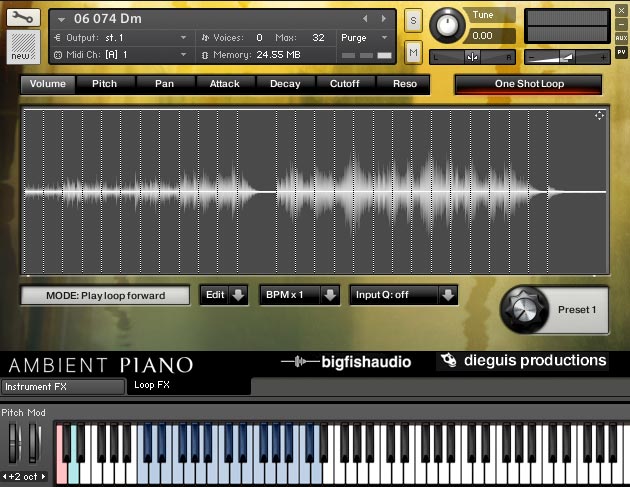The width and height of the screenshot is (630, 487).
Task: Open the BPM x 1 dropdown arrow
Action: (330, 295)
